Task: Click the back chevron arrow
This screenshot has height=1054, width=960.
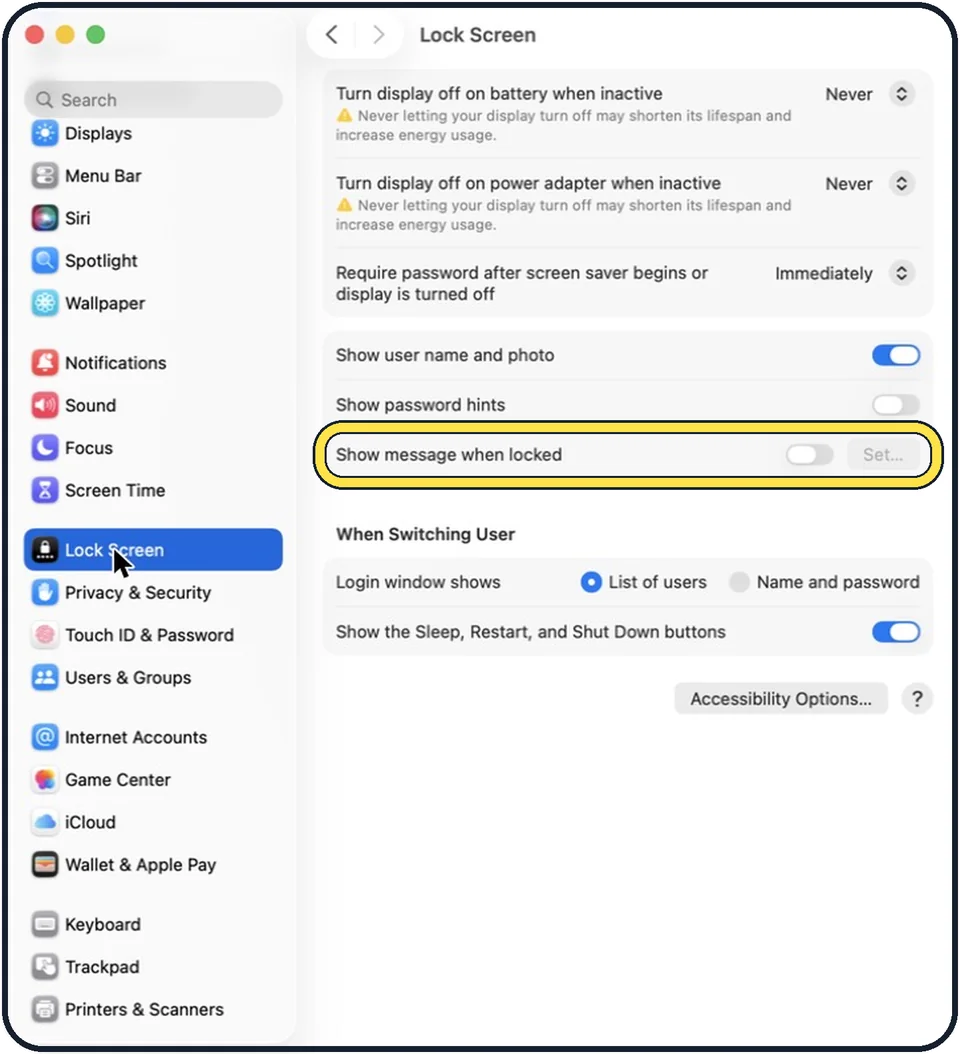Action: (331, 34)
